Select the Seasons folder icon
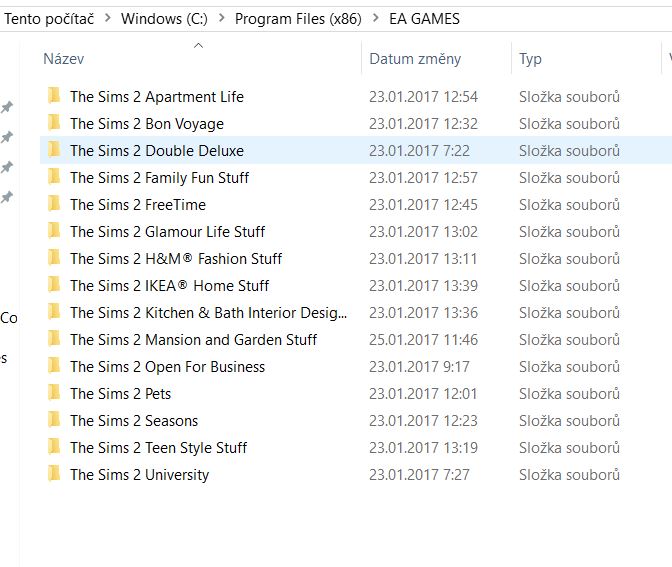The image size is (672, 567). click(x=54, y=421)
